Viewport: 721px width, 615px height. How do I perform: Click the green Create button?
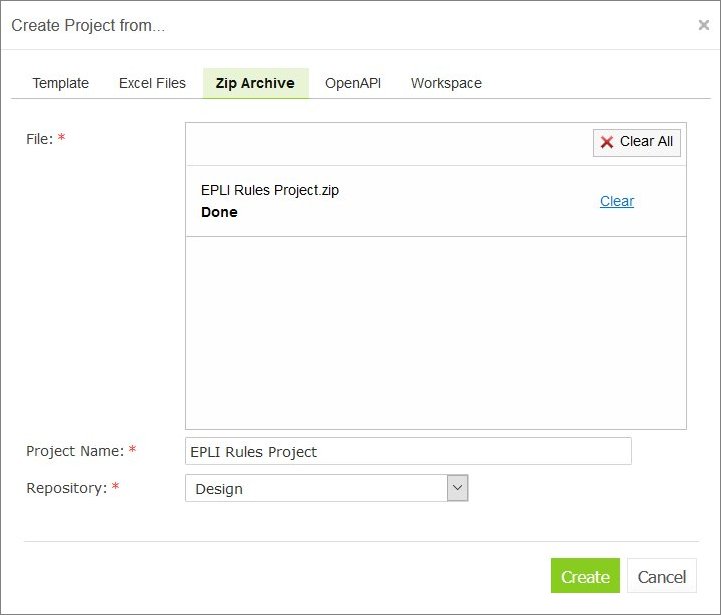[x=585, y=576]
